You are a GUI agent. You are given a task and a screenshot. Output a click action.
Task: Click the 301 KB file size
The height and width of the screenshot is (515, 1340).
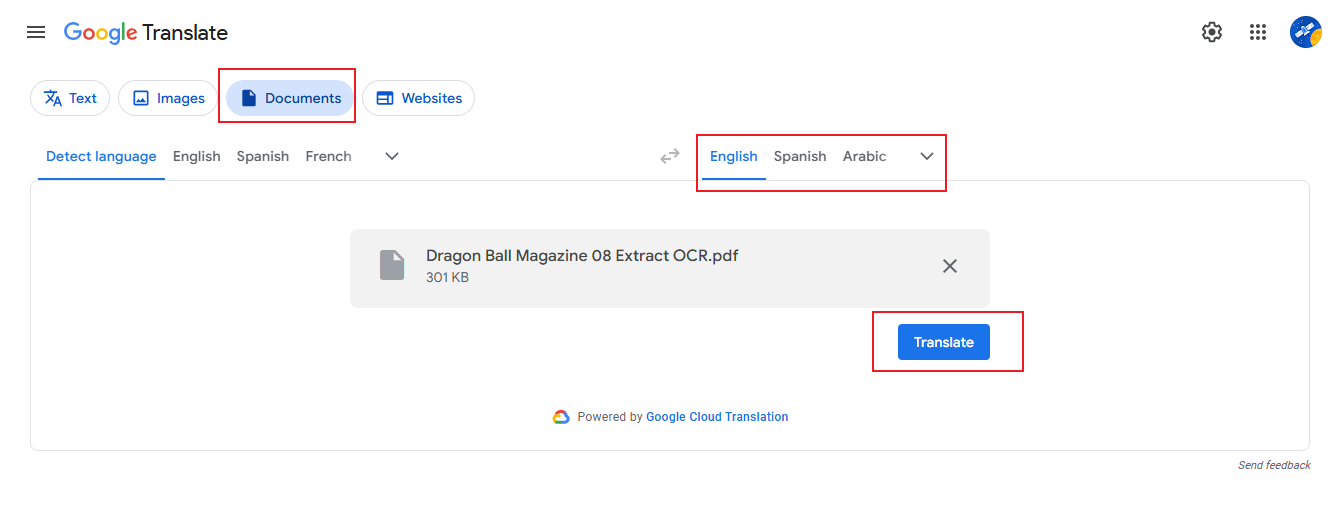(x=447, y=277)
